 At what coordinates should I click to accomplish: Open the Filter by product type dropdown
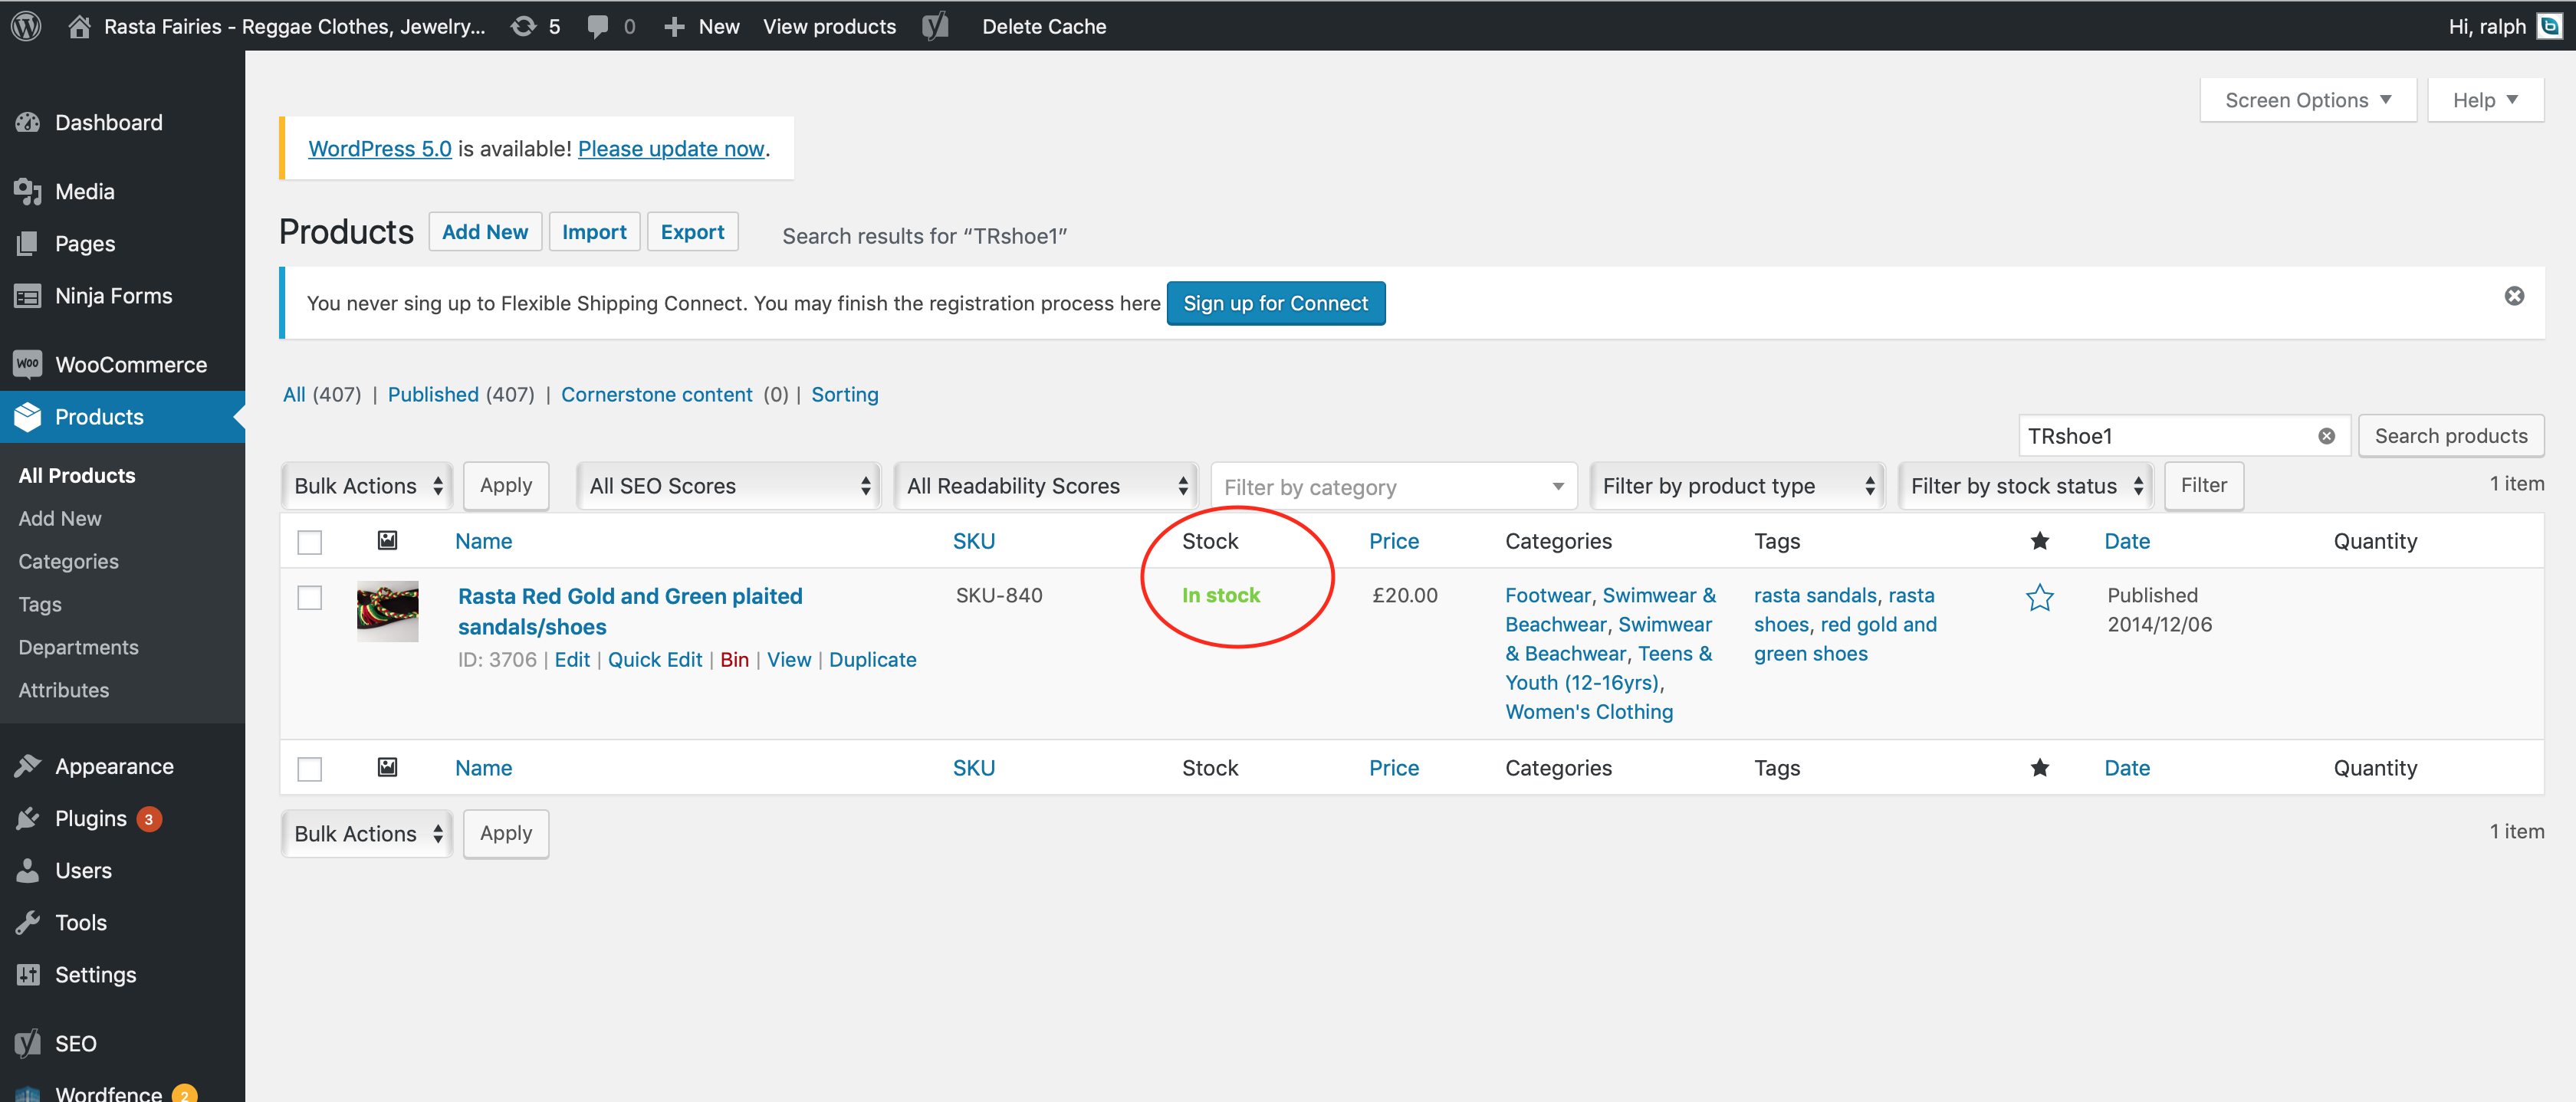[x=1737, y=486]
